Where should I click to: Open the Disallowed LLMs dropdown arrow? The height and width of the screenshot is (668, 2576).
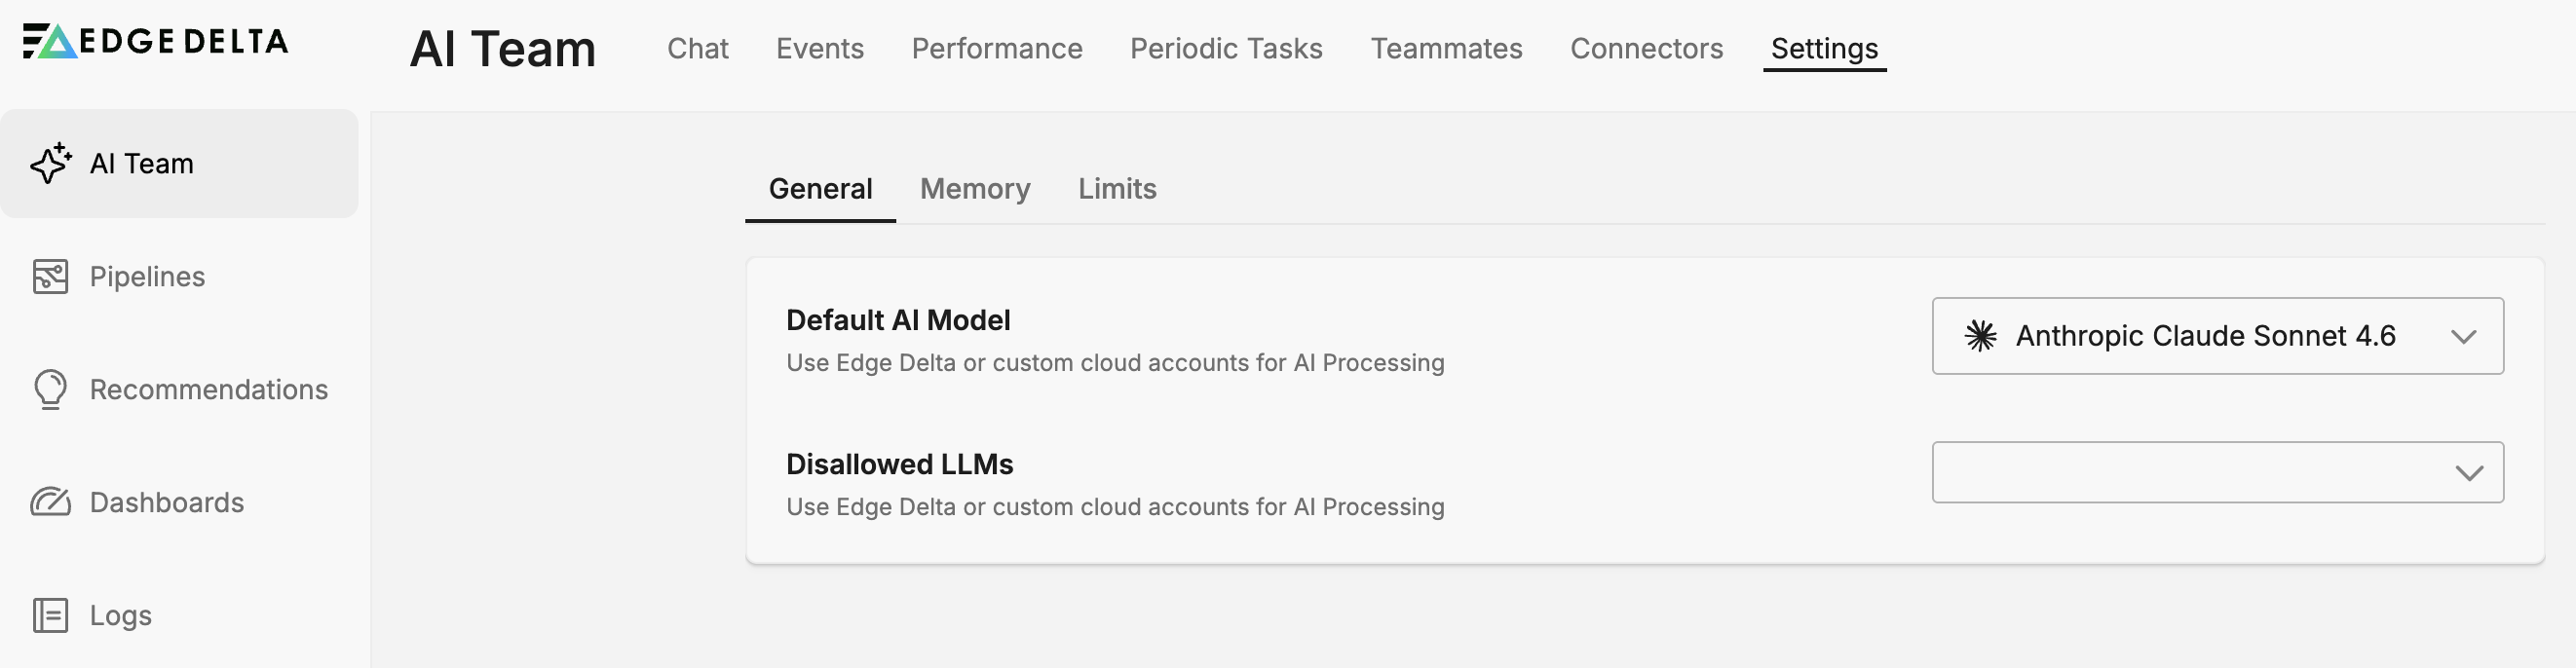(x=2469, y=473)
